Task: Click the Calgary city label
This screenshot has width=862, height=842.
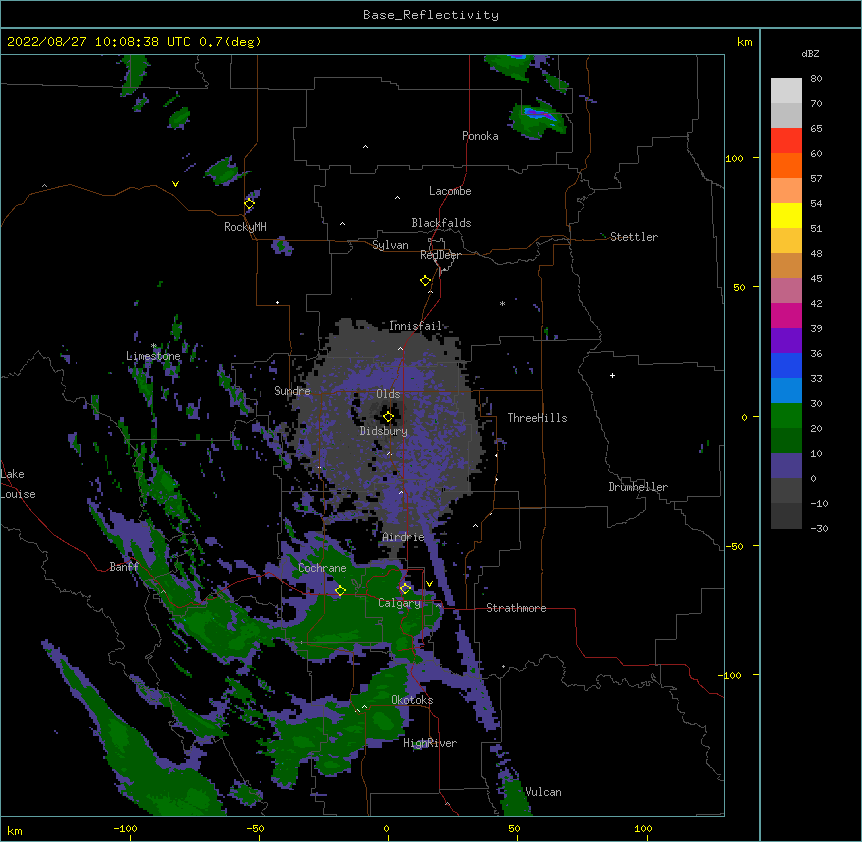Action: click(x=399, y=603)
